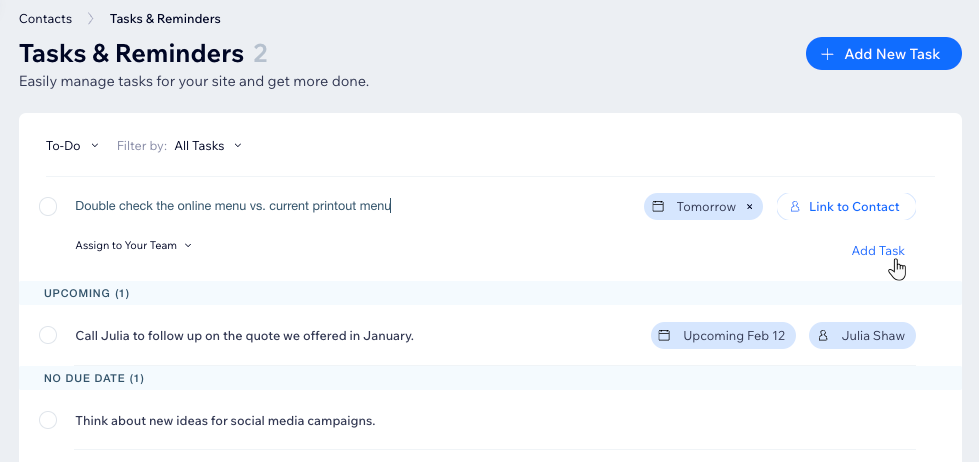
Task: Click the person icon in the Julia Shaw chip
Action: 823,336
